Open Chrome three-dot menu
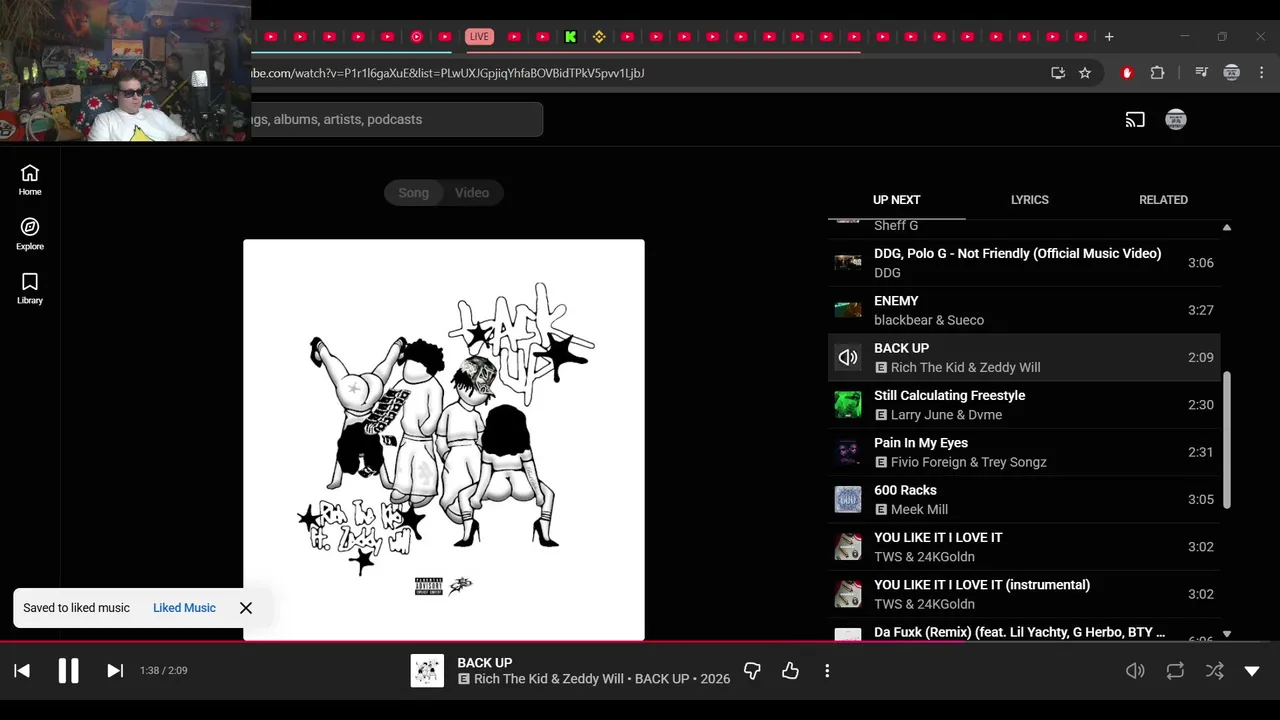 pyautogui.click(x=1262, y=73)
